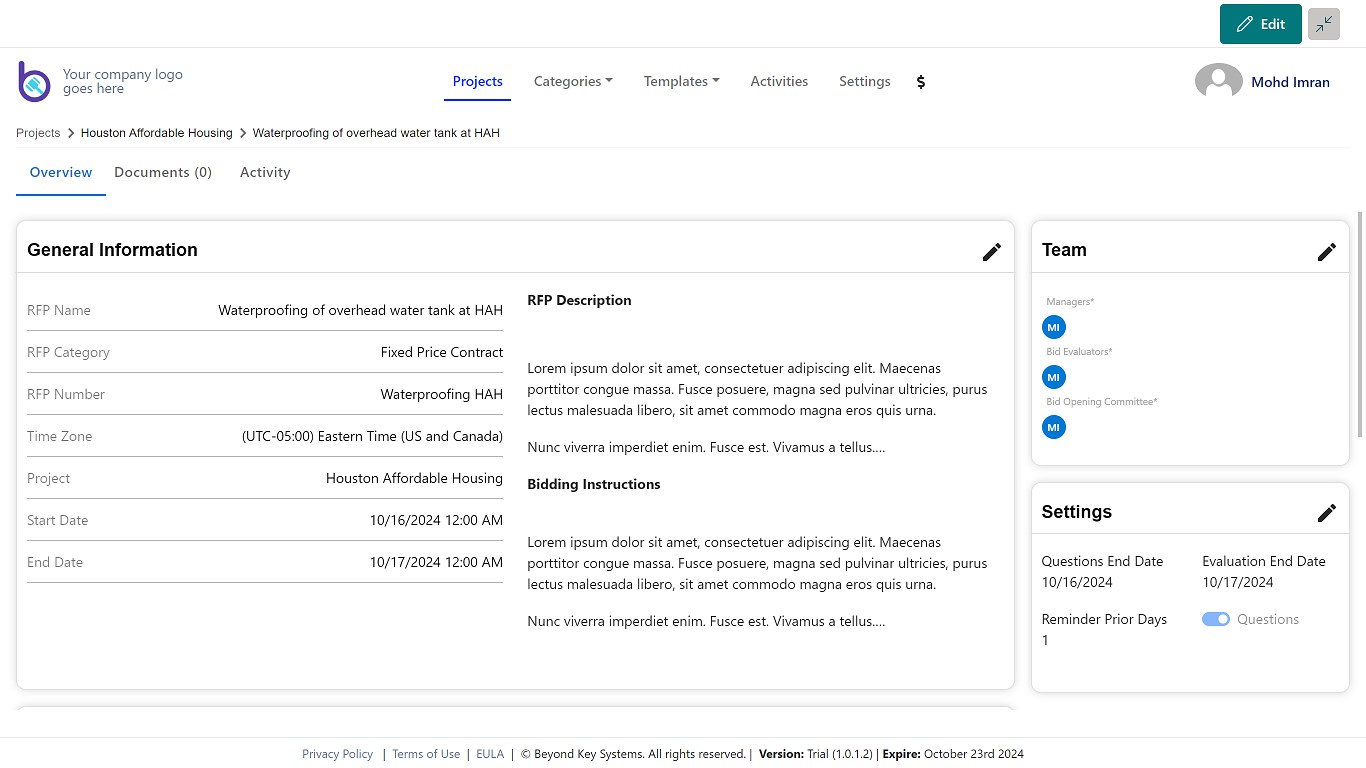Switch to the Documents (0) tab

pyautogui.click(x=163, y=173)
